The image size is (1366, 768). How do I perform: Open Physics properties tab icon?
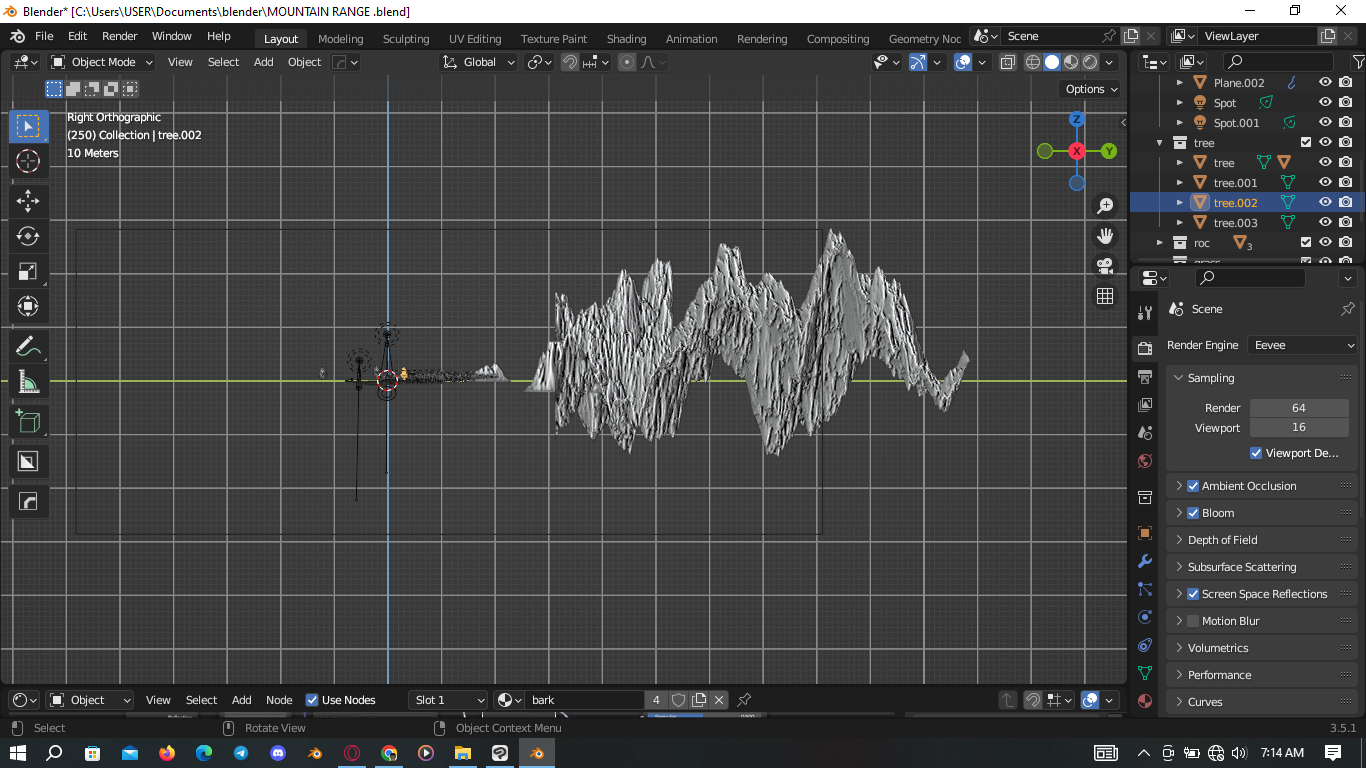[1145, 617]
